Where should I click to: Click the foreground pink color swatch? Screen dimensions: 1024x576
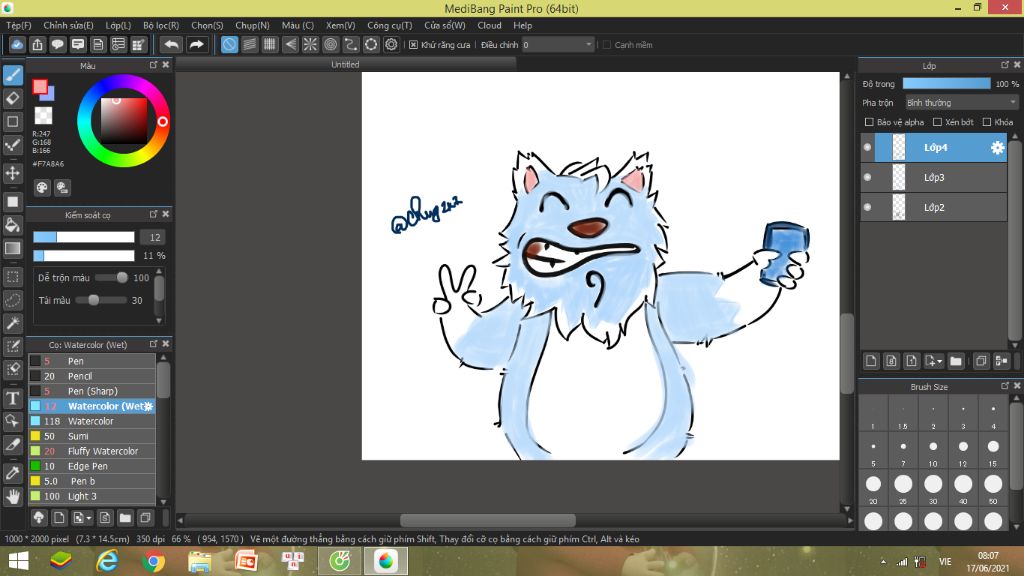pos(40,87)
